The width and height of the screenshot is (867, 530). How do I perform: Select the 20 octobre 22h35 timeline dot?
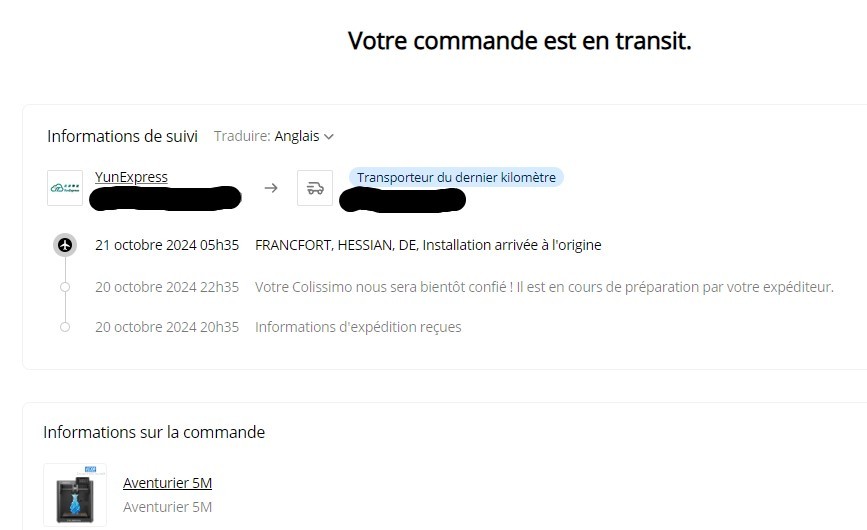pos(65,287)
